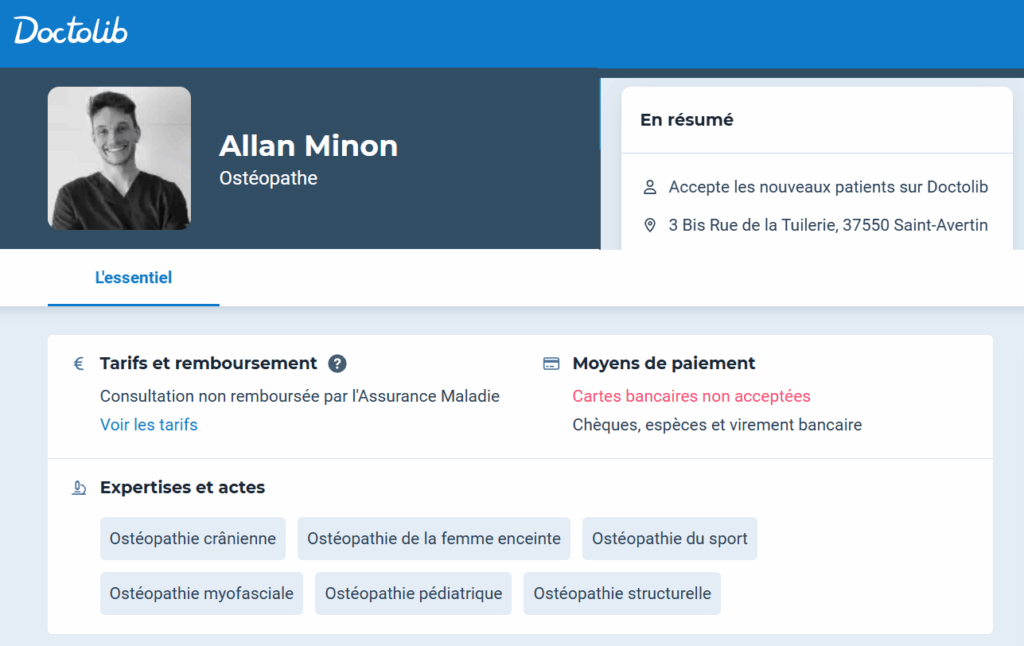1024x646 pixels.
Task: Click the credit card icon by Moyens de paiement
Action: [x=551, y=364]
